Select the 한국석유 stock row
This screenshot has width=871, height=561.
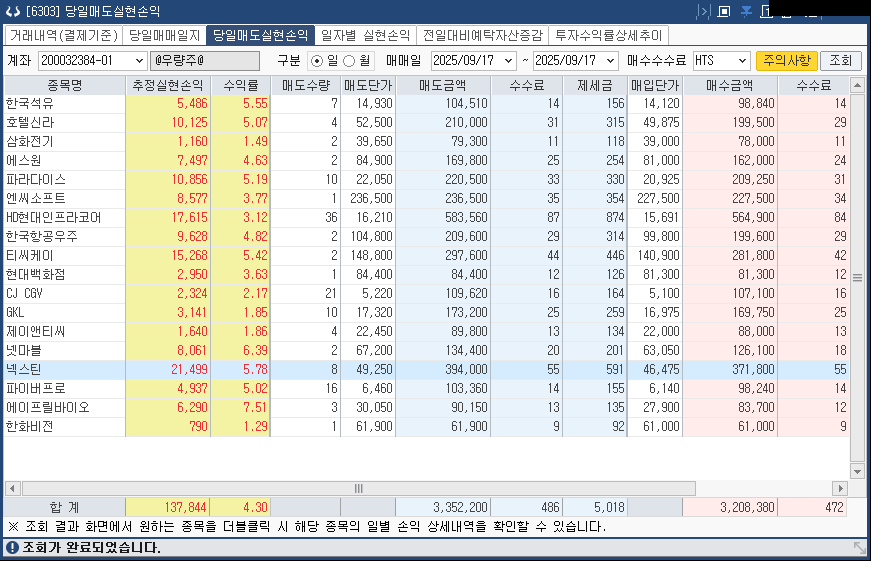[426, 104]
